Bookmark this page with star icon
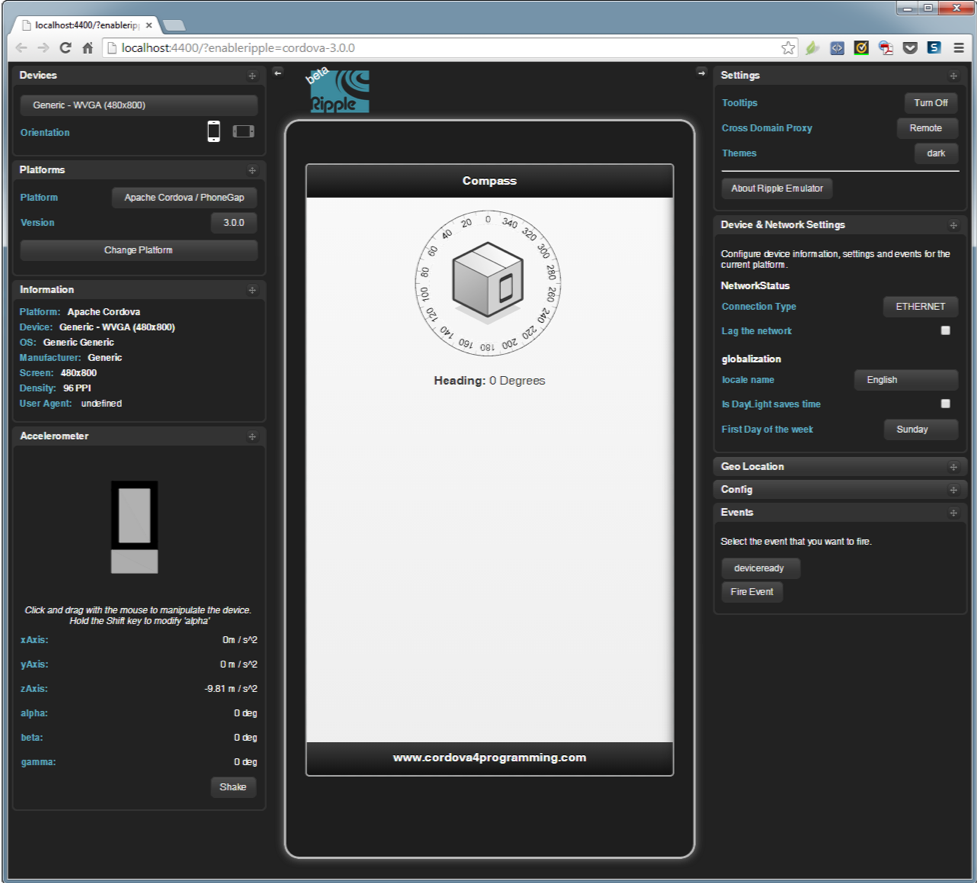This screenshot has height=883, width=977. pos(788,48)
